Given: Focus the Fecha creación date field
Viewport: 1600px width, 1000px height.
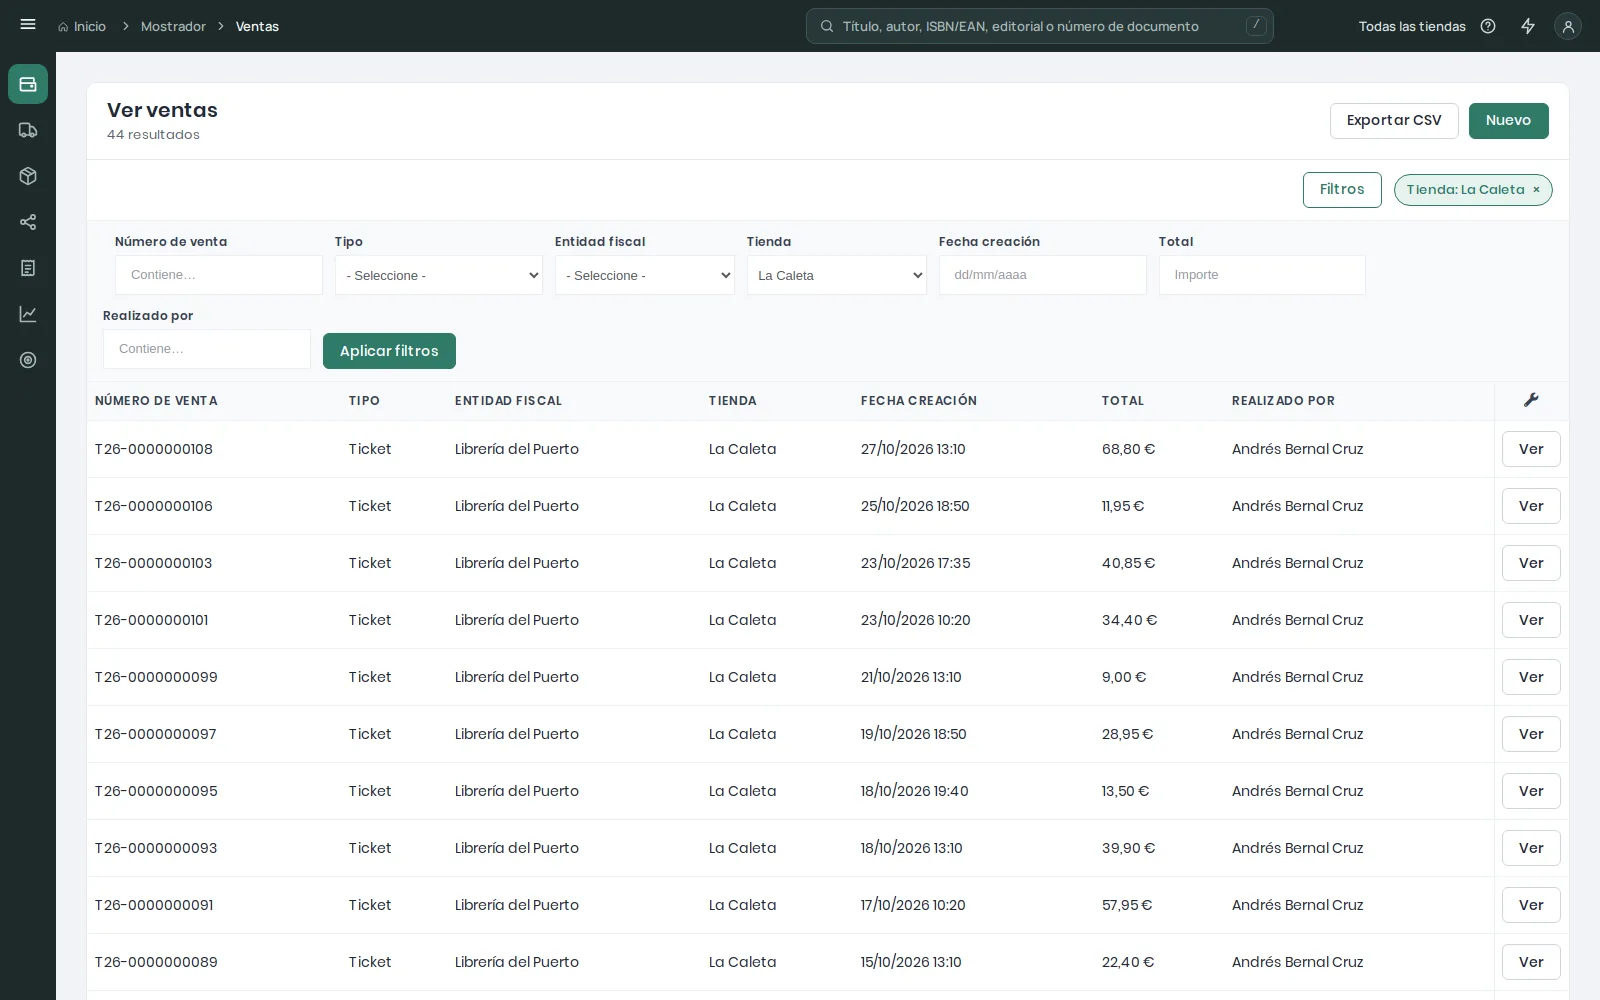Looking at the screenshot, I should 1042,275.
